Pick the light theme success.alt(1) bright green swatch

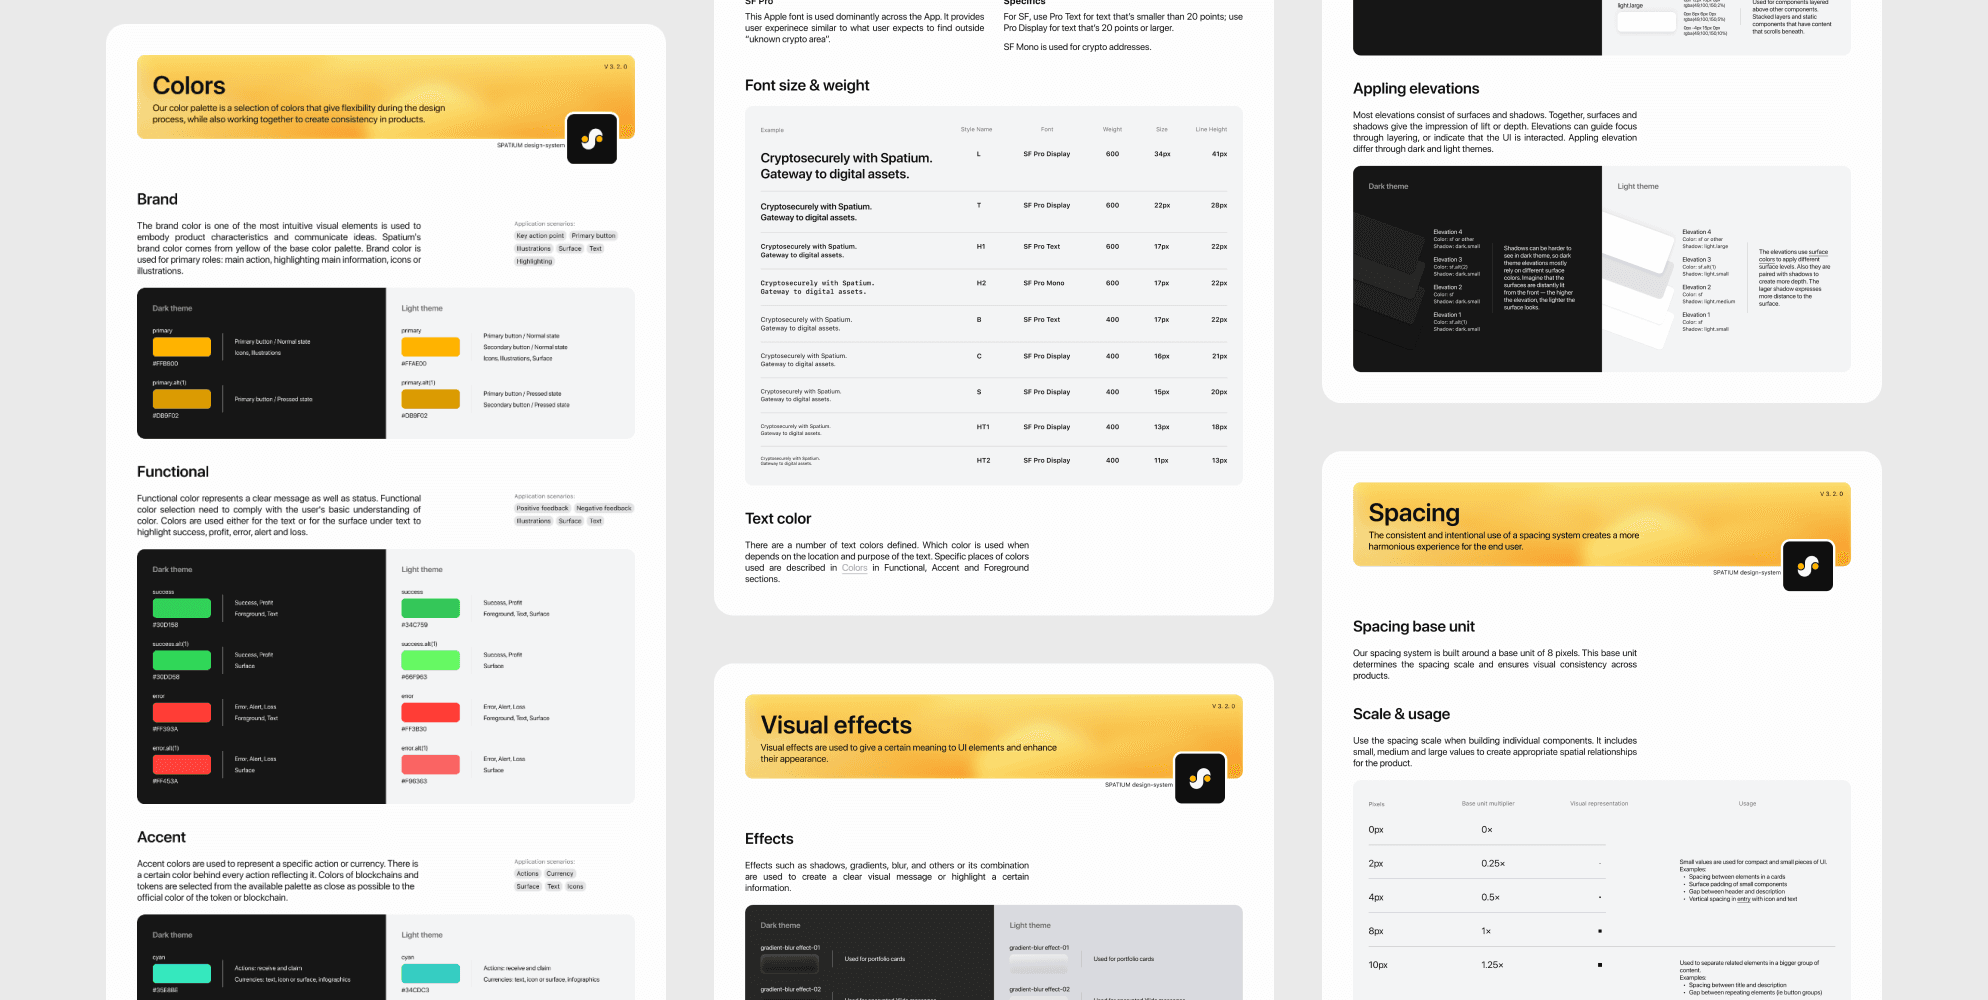pos(431,660)
